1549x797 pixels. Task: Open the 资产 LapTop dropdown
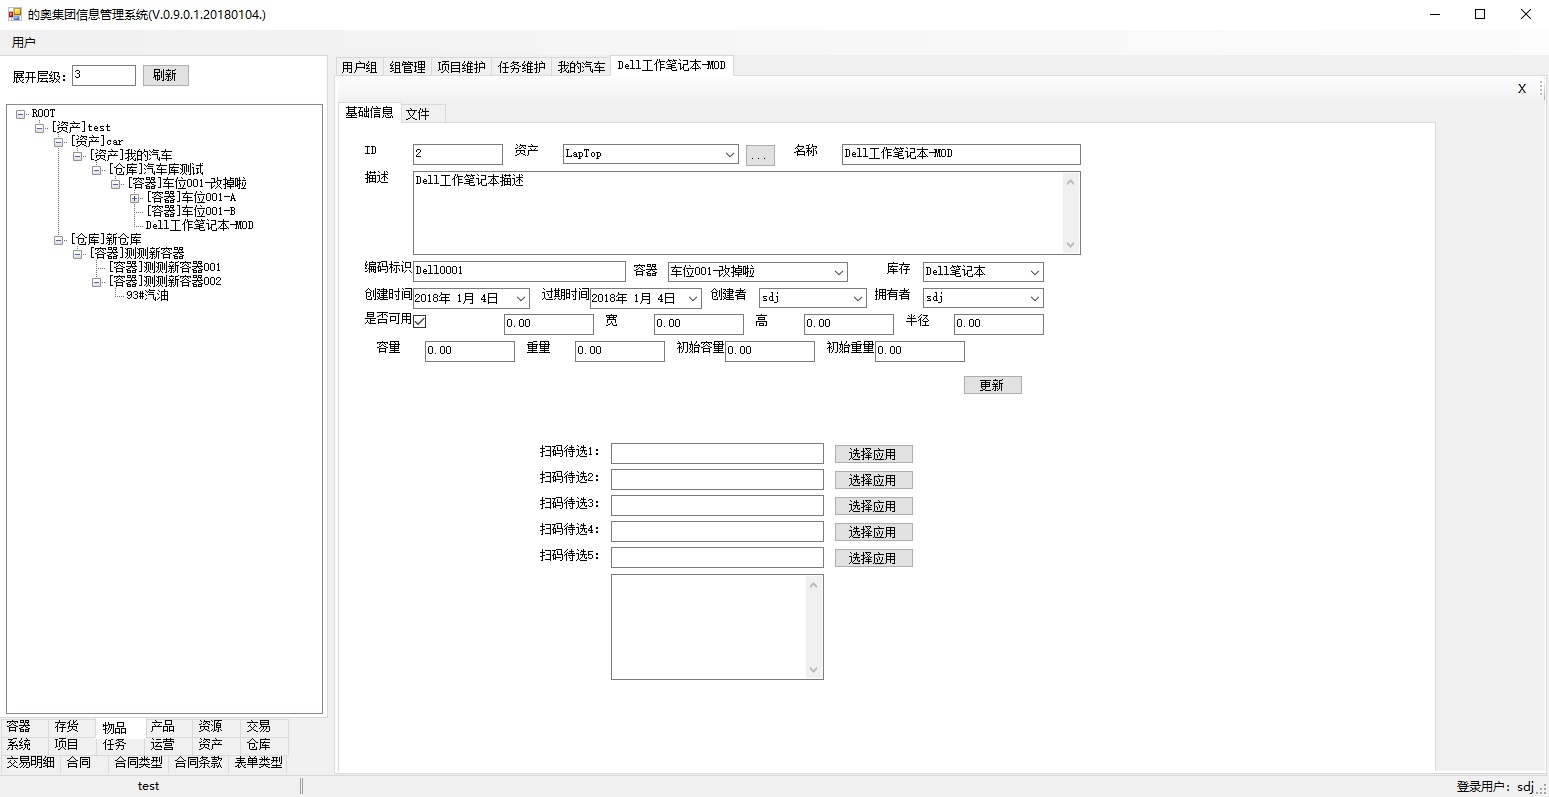[x=730, y=154]
